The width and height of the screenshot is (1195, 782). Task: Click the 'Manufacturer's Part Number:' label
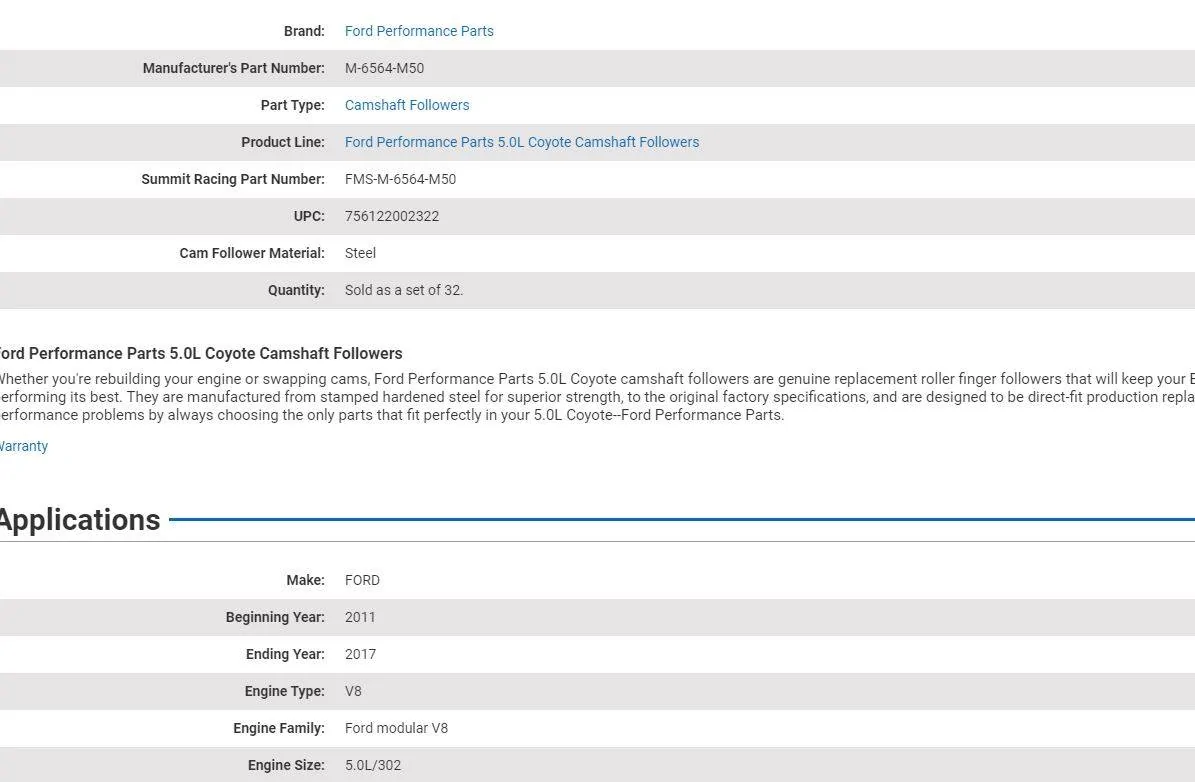(x=234, y=69)
